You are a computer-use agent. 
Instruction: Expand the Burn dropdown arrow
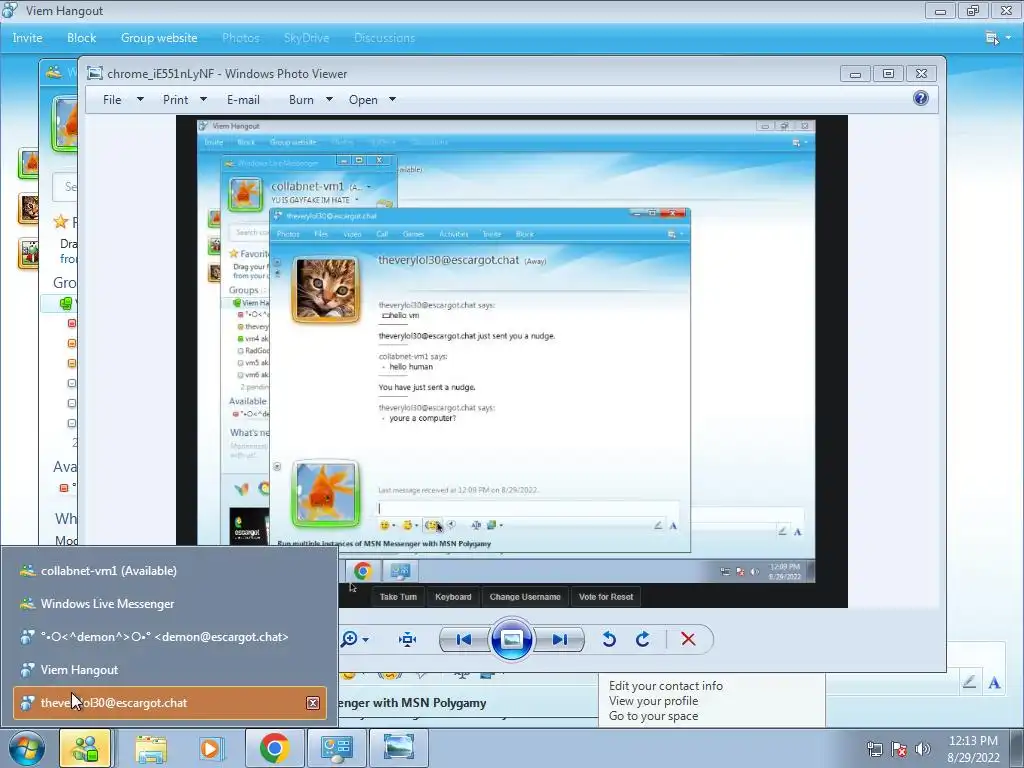point(329,99)
